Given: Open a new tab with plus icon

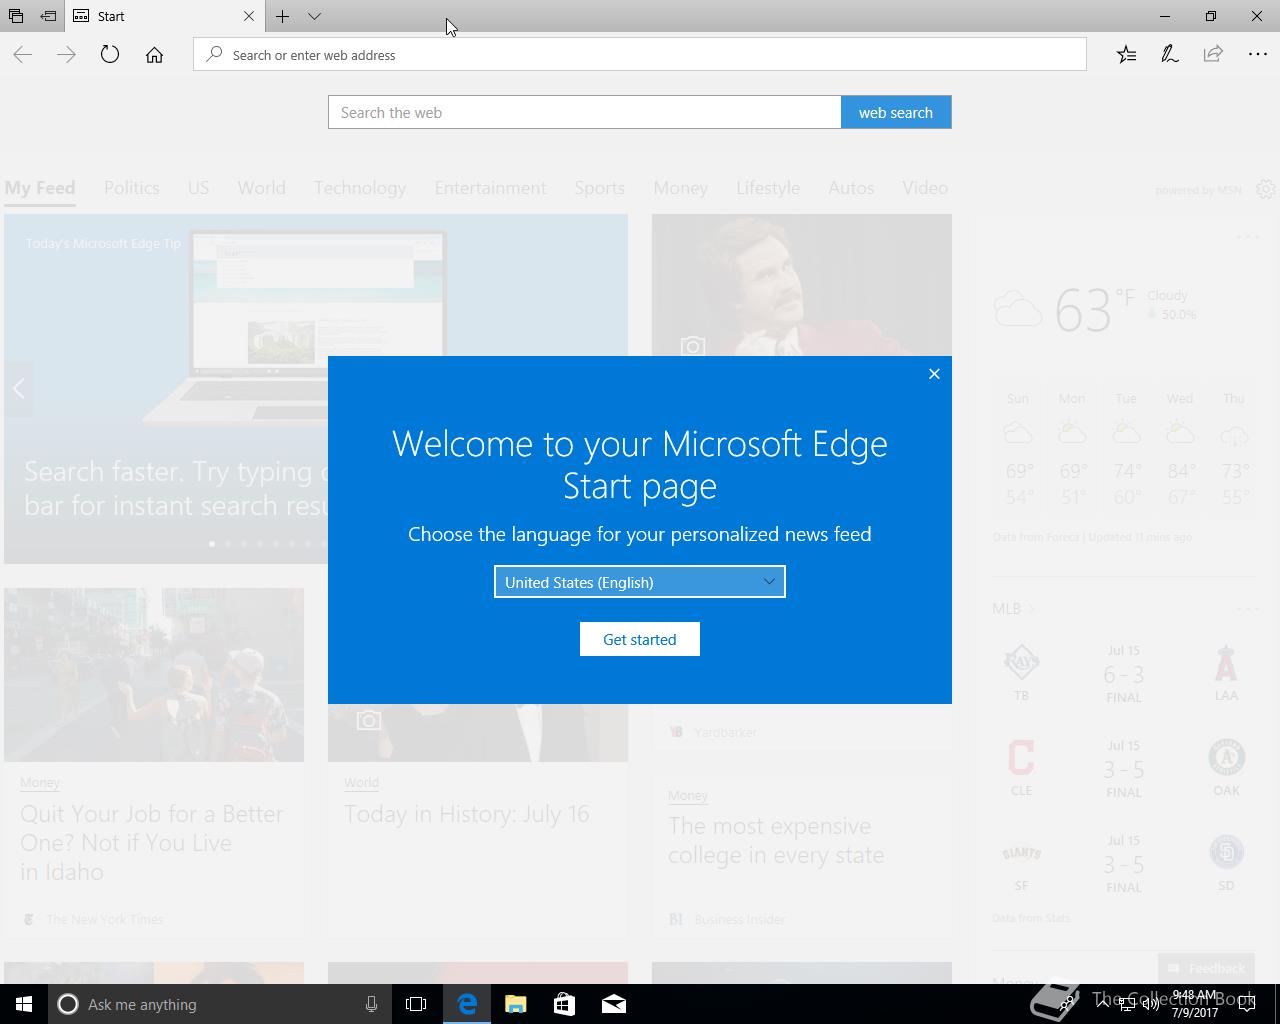Looking at the screenshot, I should click(x=283, y=16).
